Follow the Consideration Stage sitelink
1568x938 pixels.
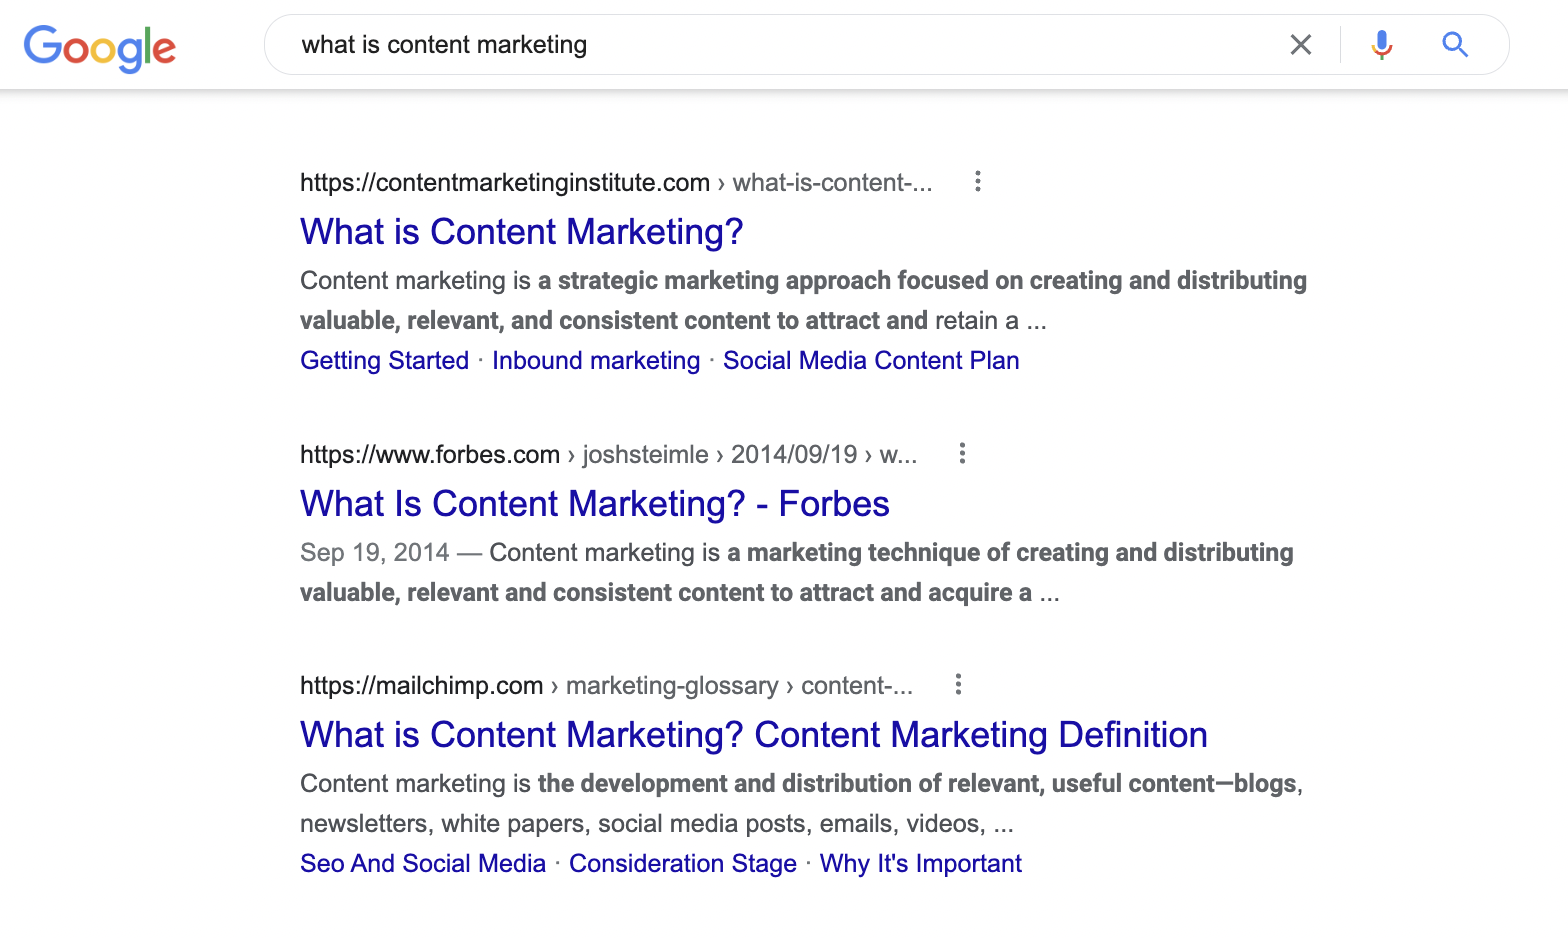point(682,864)
